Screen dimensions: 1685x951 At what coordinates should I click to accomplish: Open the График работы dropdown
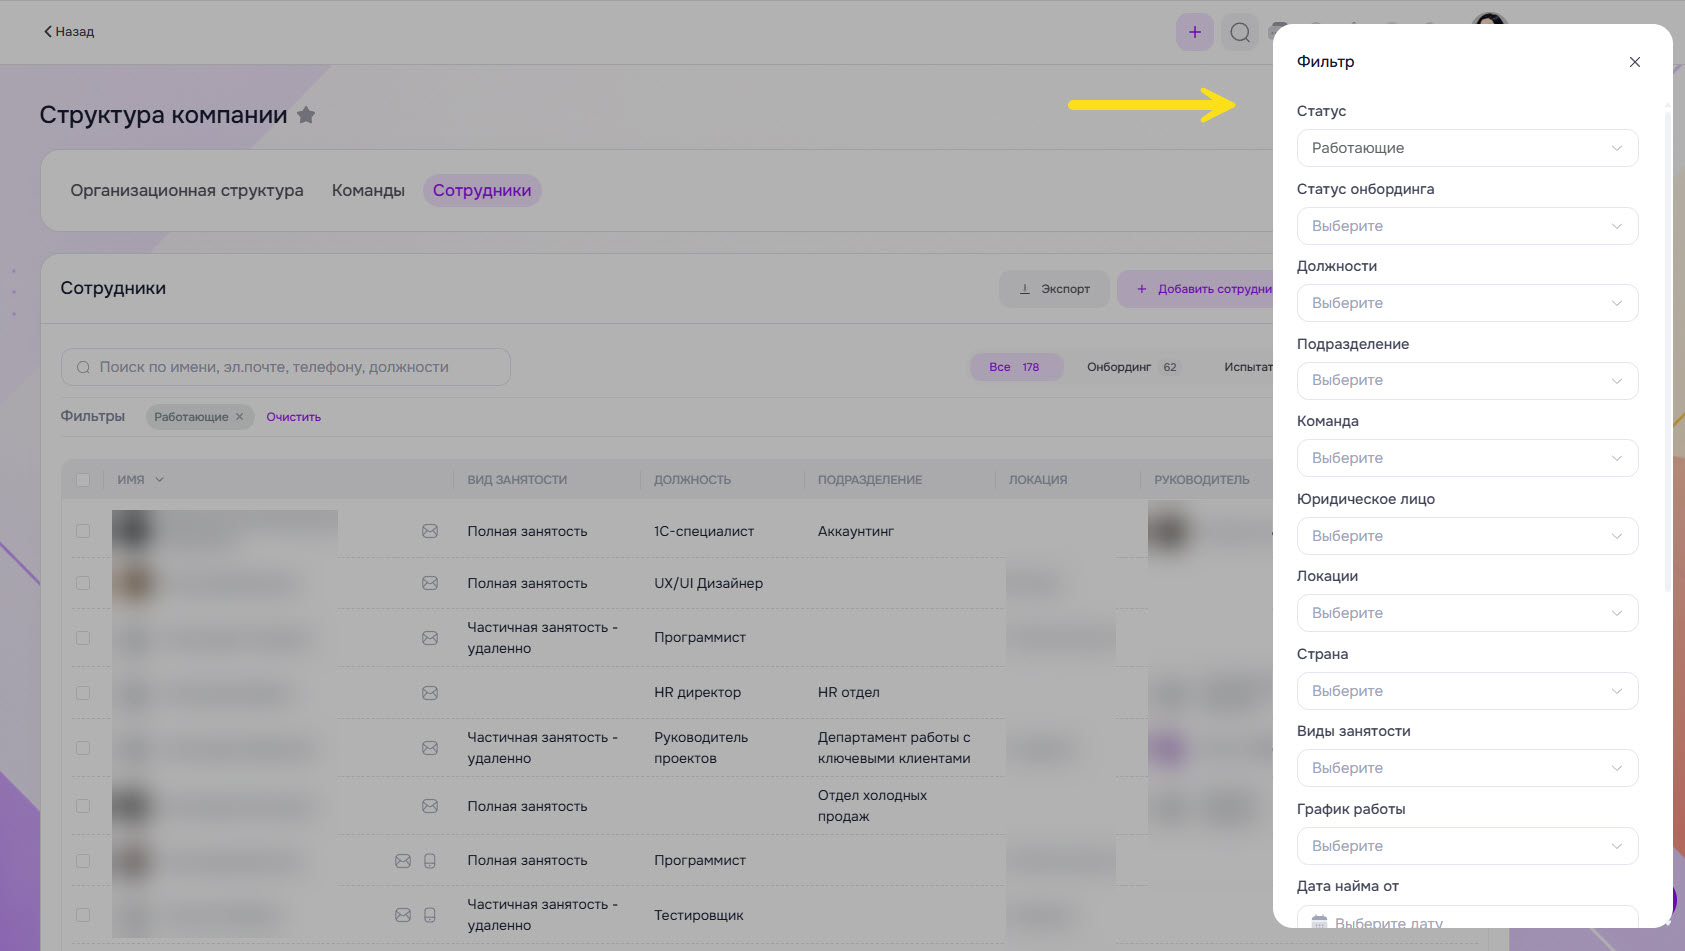[1467, 846]
